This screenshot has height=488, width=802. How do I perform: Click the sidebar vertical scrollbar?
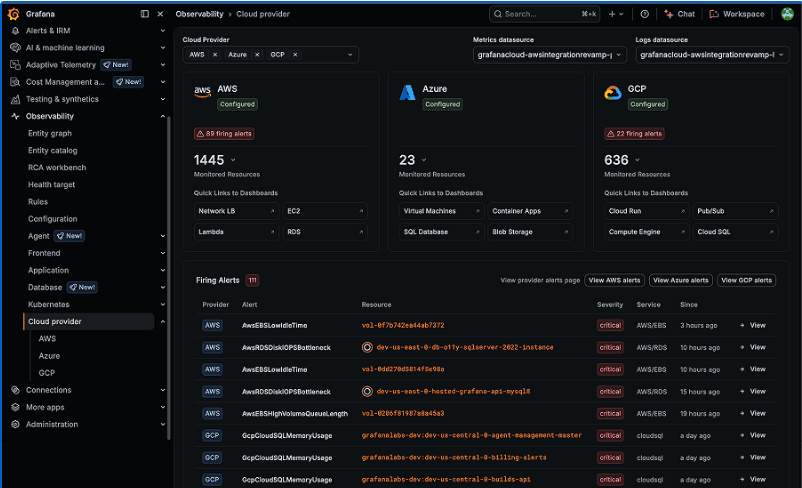pyautogui.click(x=169, y=278)
